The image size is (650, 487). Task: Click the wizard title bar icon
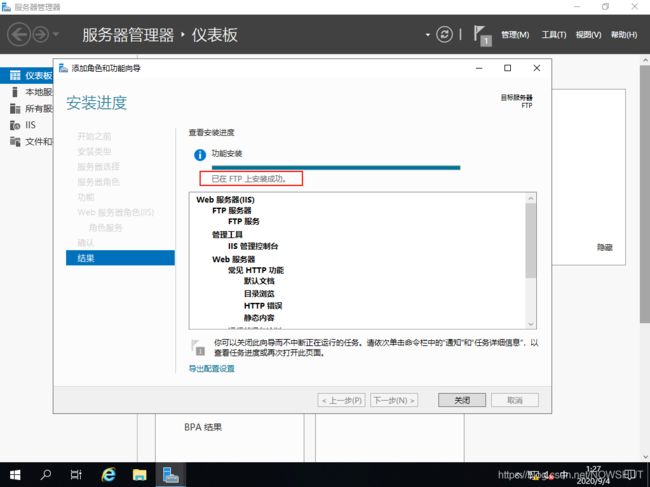63,68
